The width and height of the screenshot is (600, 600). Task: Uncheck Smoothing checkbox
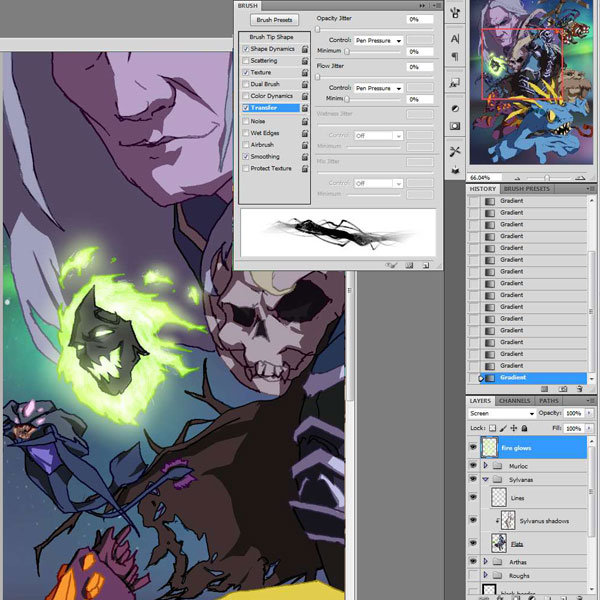(246, 157)
